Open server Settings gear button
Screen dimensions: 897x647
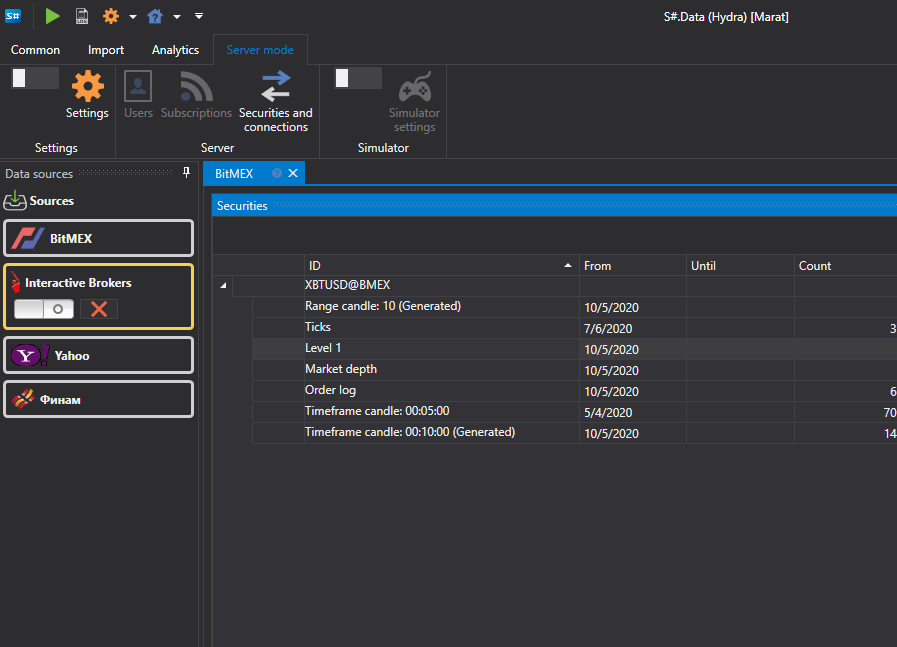(87, 94)
